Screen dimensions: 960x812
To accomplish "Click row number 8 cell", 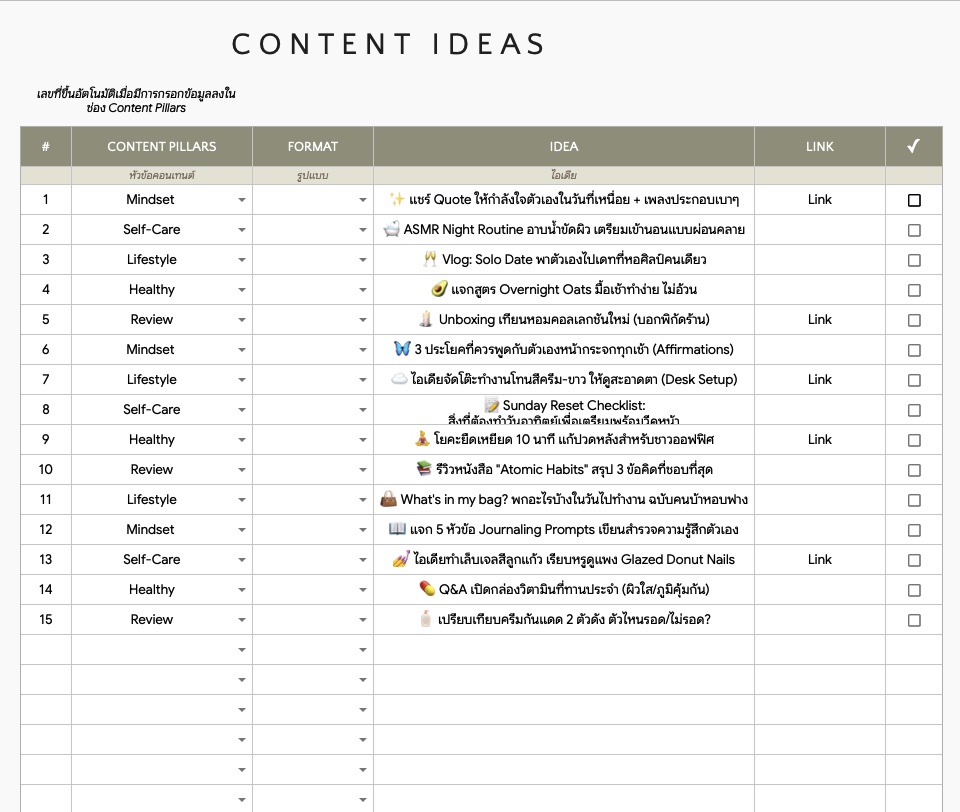I will (46, 410).
